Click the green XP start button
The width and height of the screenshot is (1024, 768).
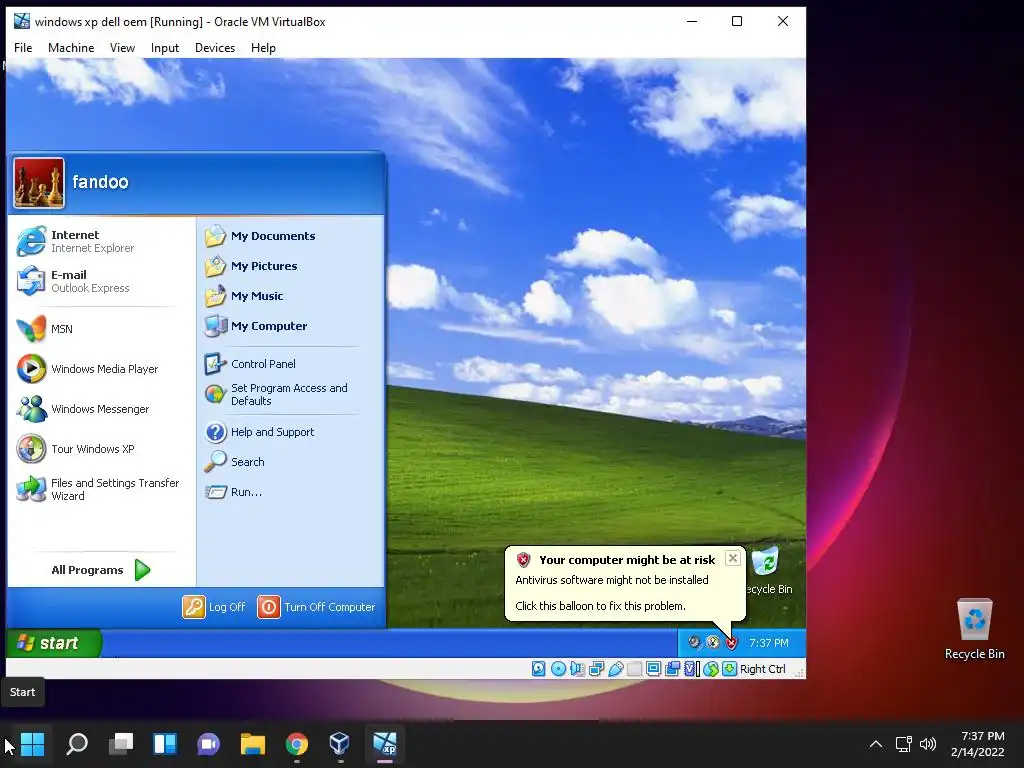click(x=54, y=643)
